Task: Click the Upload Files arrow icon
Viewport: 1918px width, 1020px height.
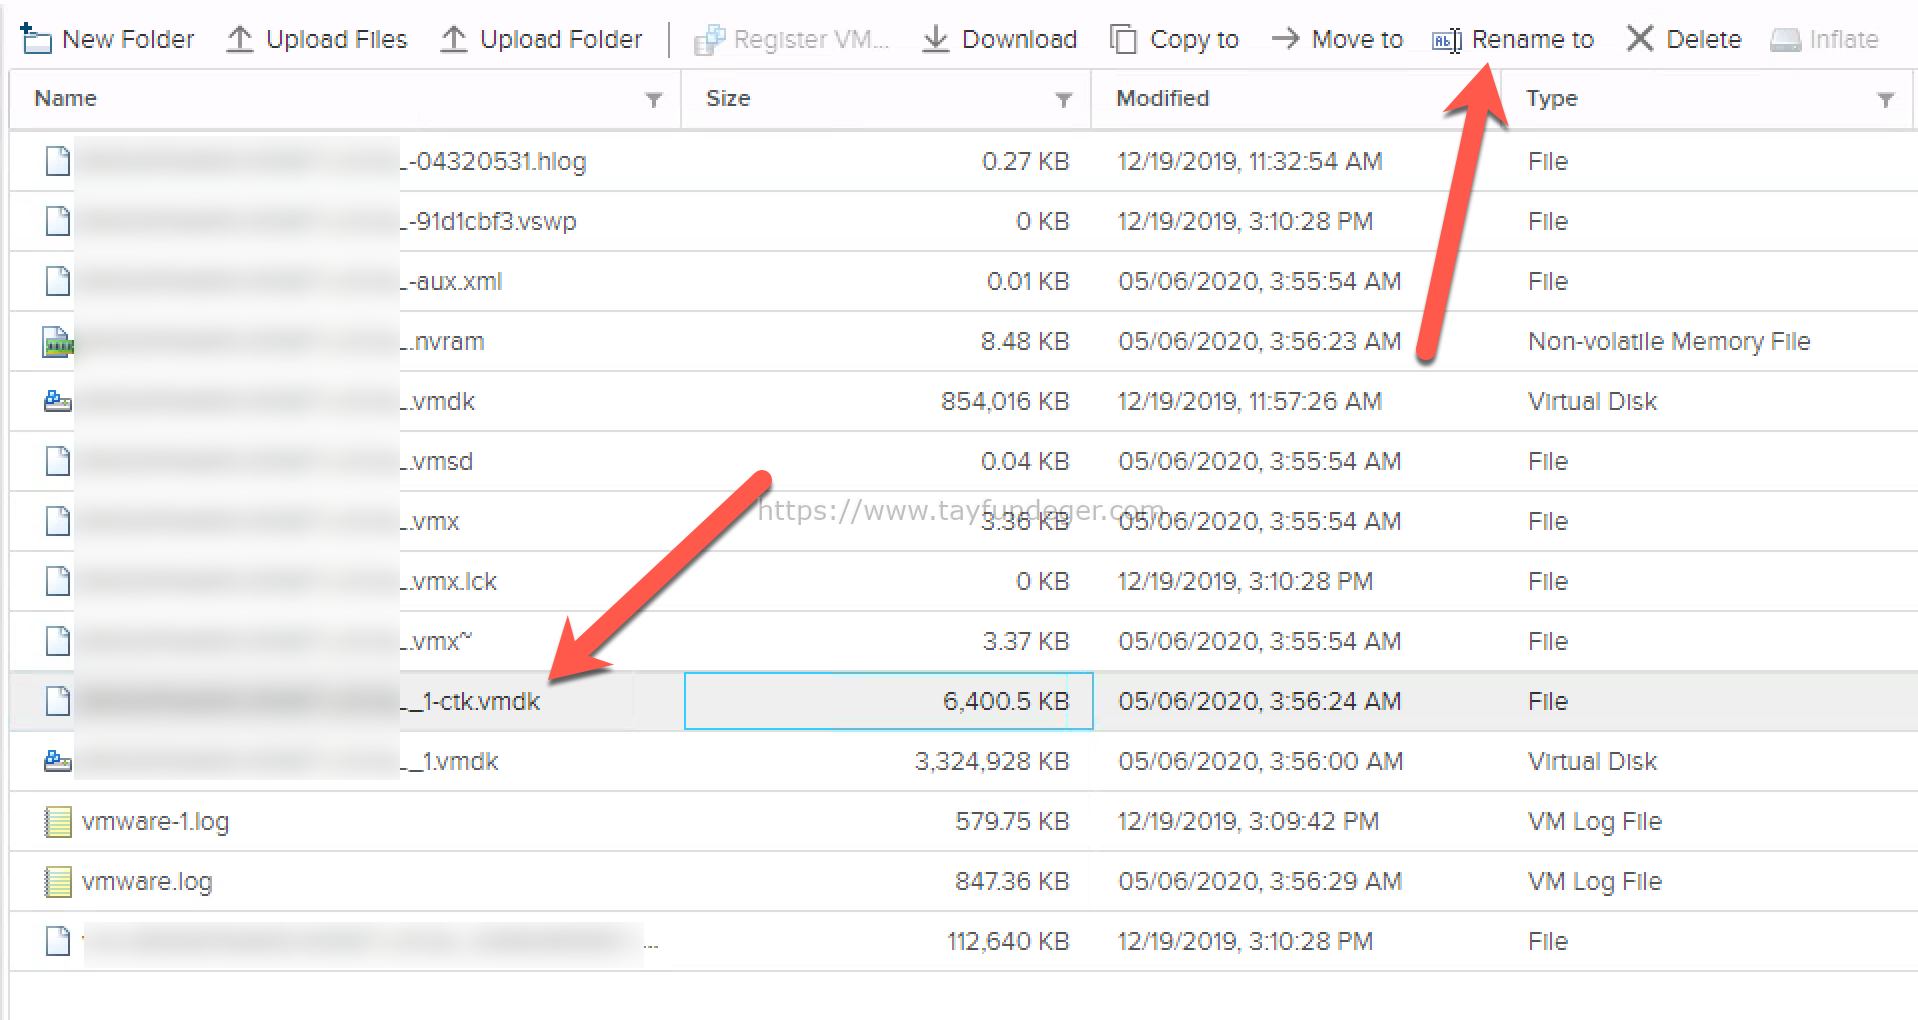Action: 240,39
